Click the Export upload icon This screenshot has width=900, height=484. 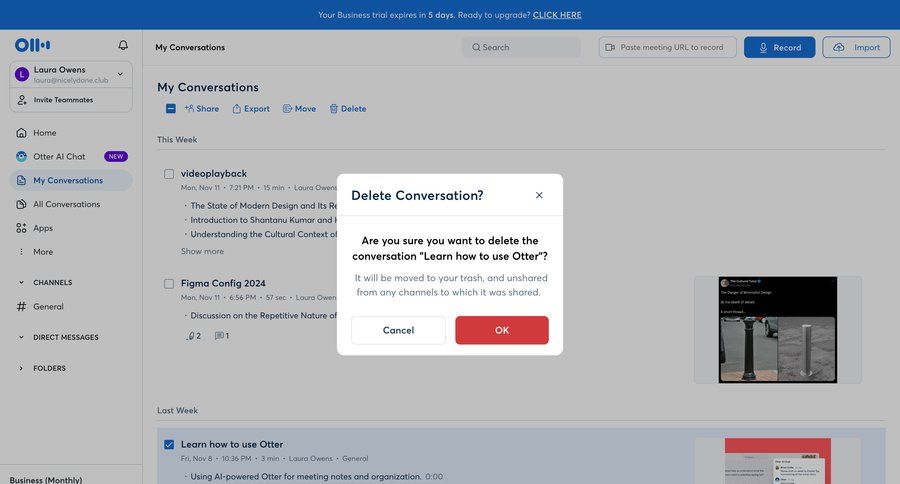click(236, 109)
